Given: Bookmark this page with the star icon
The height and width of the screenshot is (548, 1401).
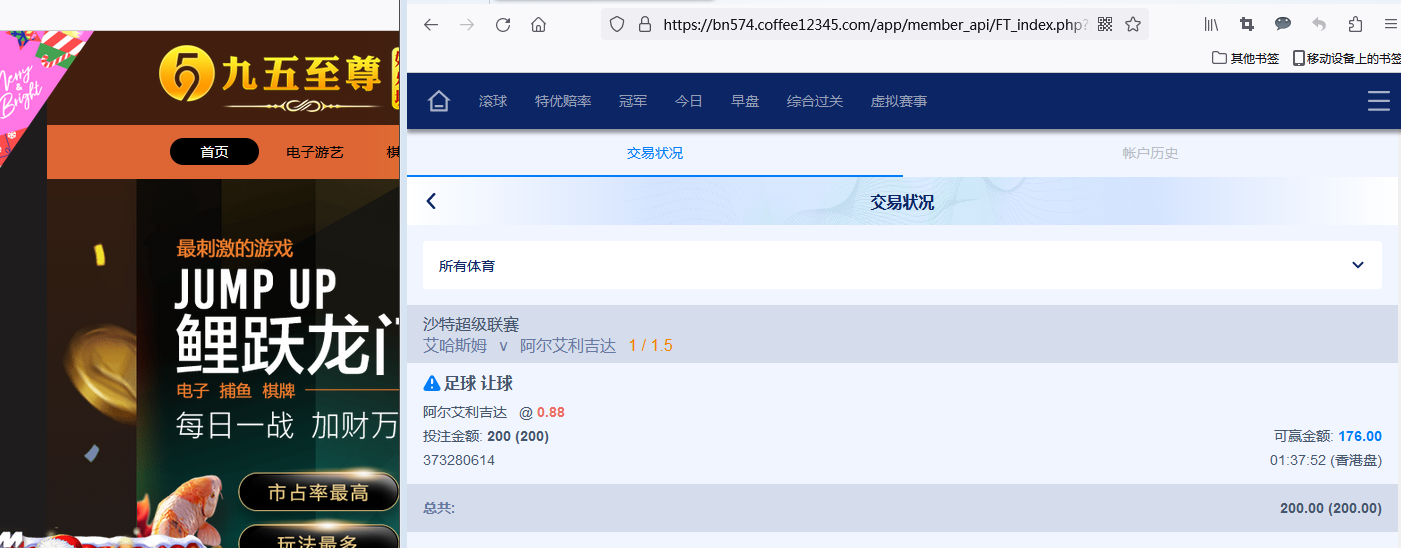Looking at the screenshot, I should (1132, 25).
